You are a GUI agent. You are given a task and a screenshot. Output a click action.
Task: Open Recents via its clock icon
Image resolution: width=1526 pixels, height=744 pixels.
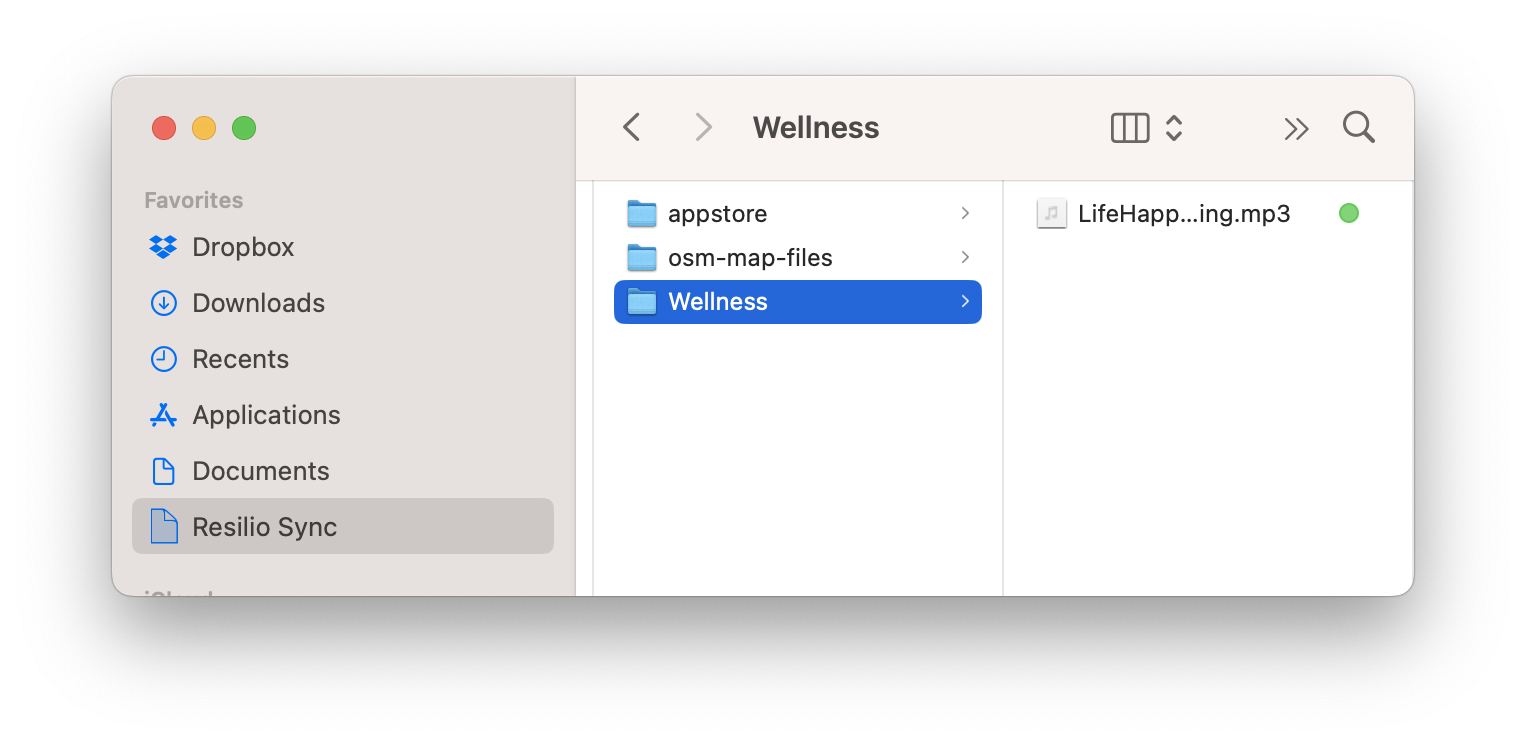pyautogui.click(x=163, y=359)
